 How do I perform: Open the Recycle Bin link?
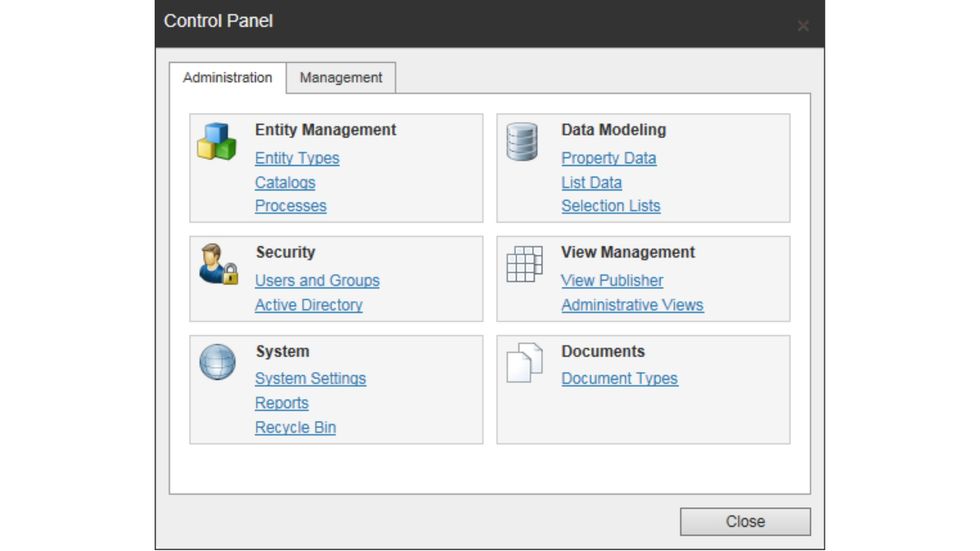295,428
